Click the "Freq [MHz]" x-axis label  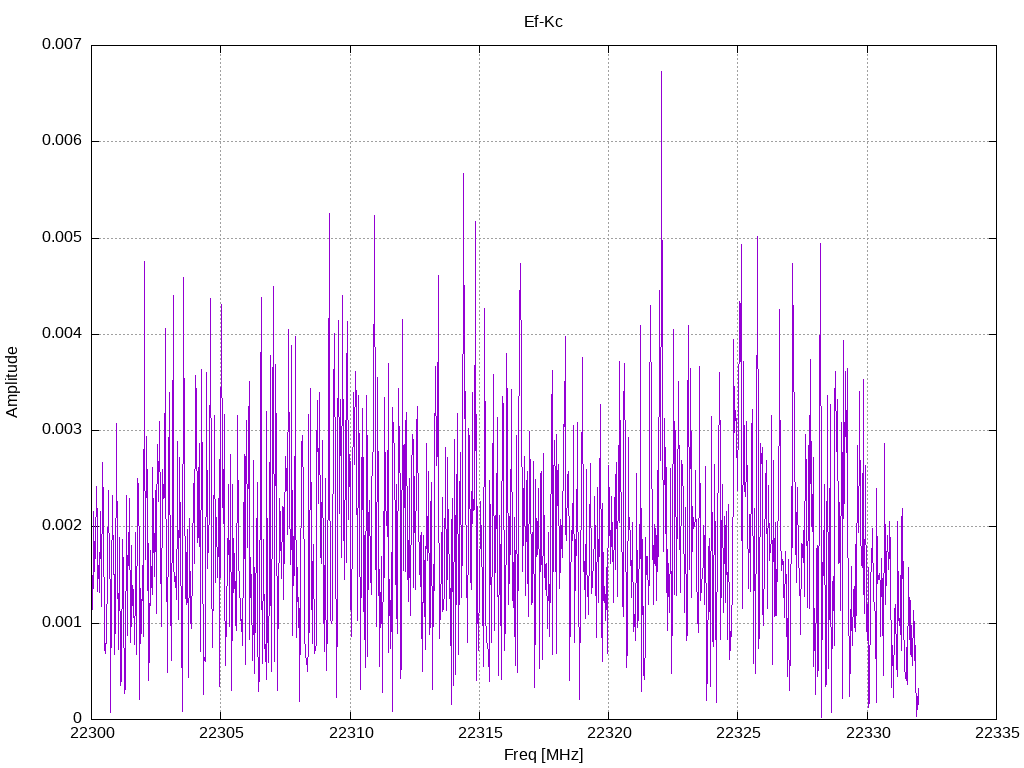pyautogui.click(x=543, y=755)
